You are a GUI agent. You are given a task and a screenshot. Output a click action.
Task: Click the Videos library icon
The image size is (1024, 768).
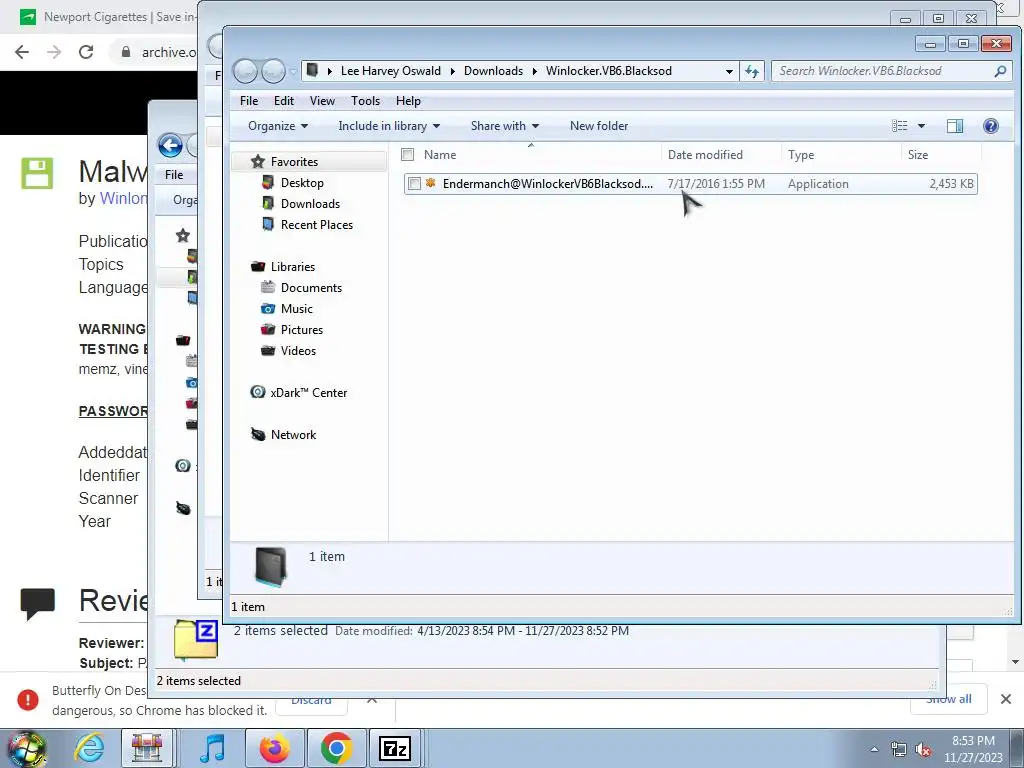pos(268,350)
